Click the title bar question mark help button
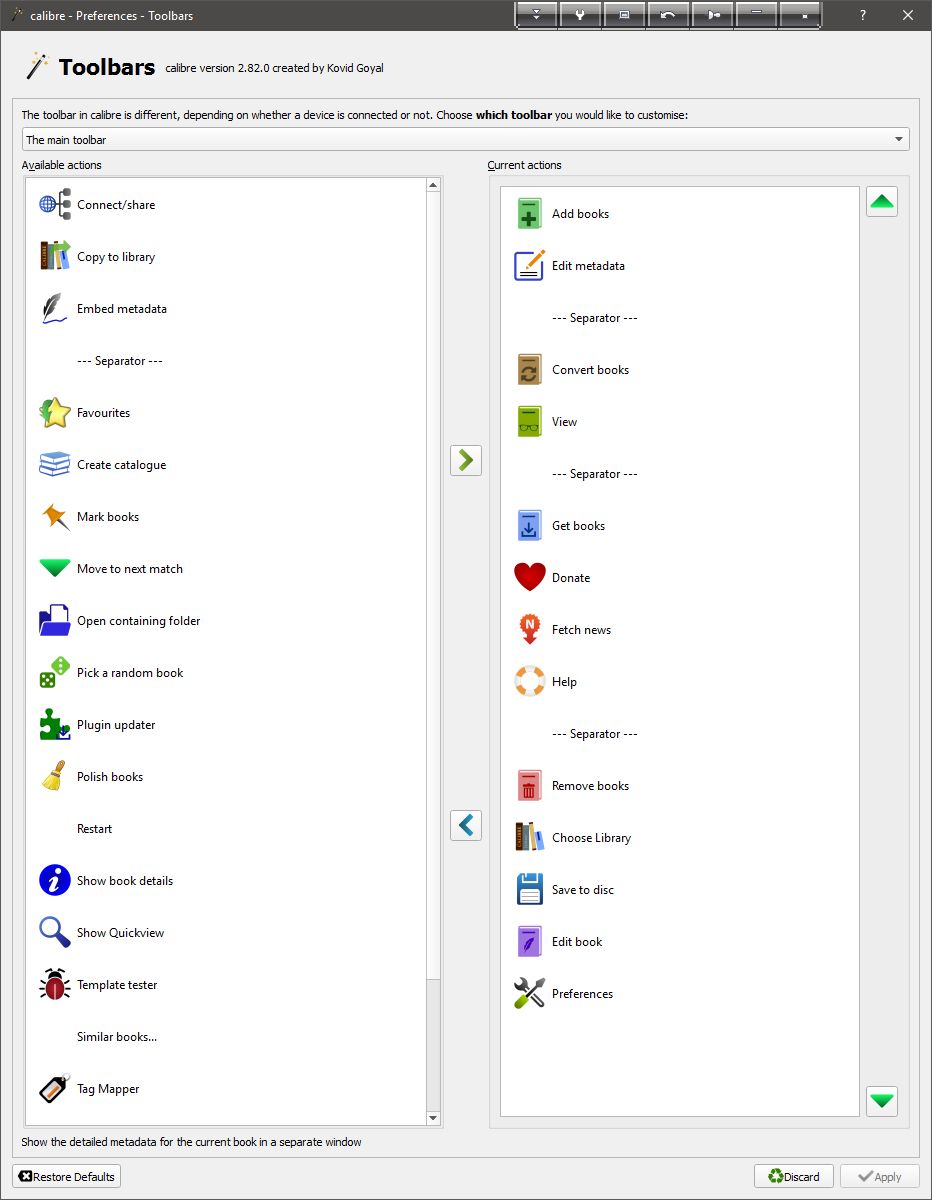This screenshot has height=1200, width=932. point(863,15)
